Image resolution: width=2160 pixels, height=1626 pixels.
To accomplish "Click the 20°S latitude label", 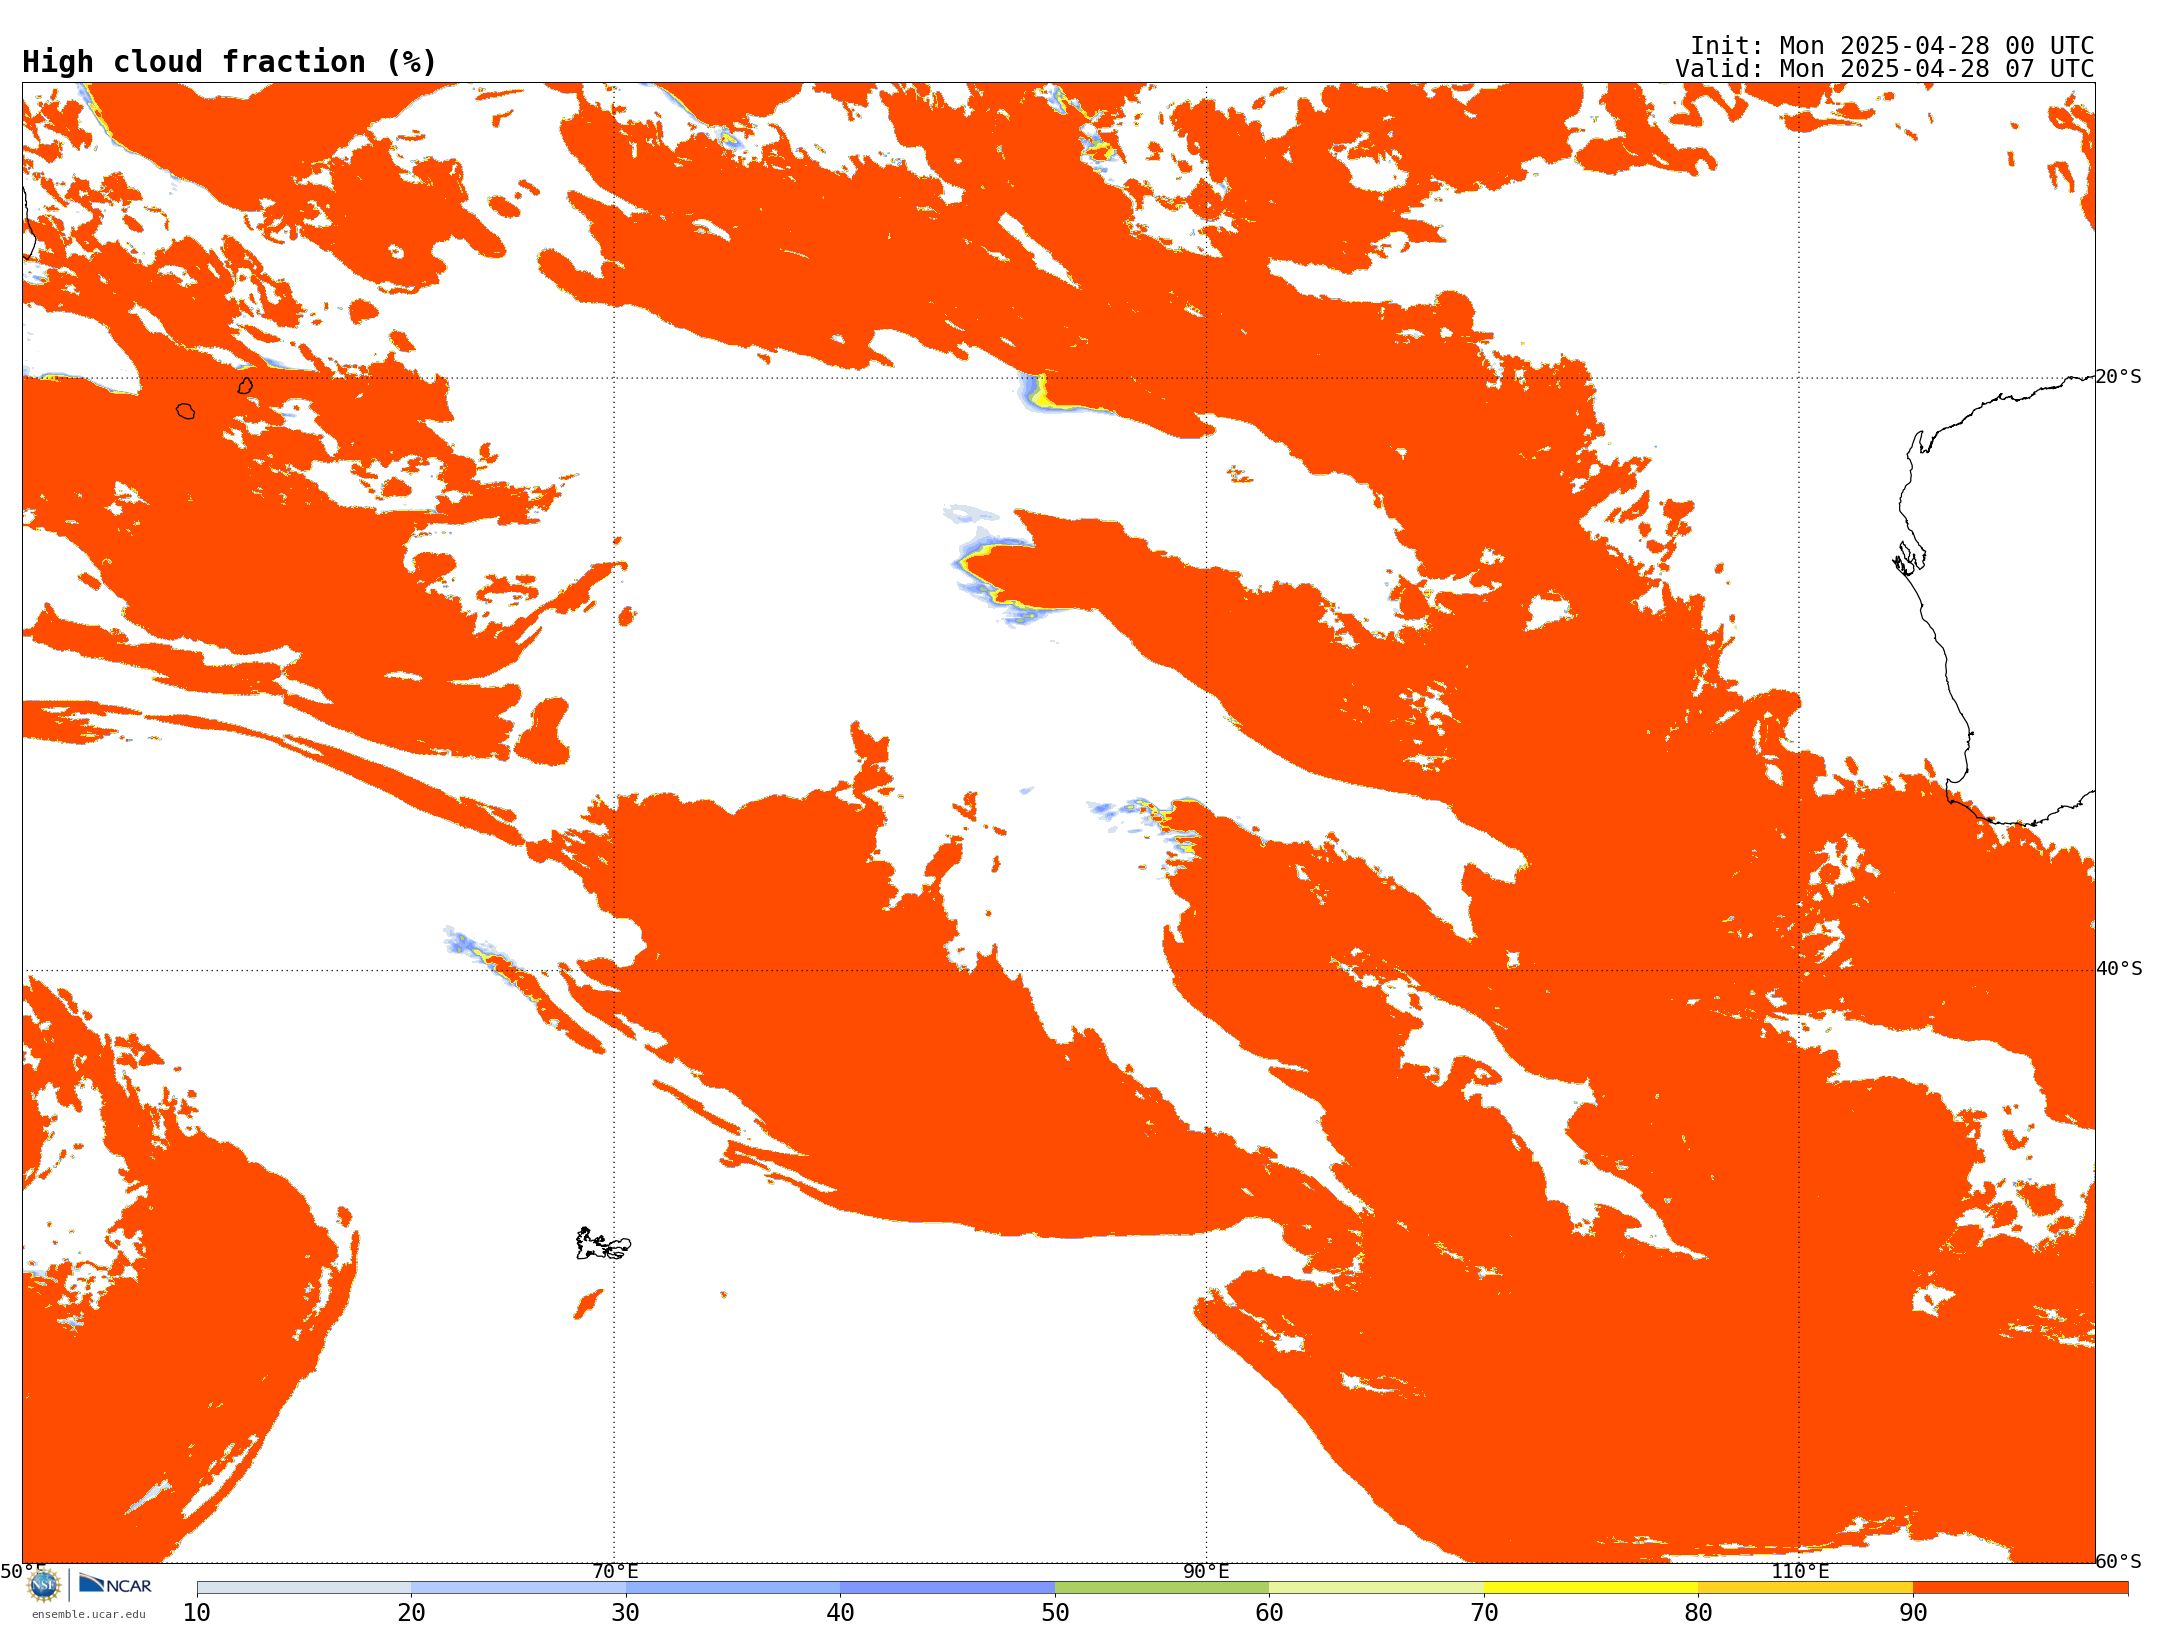I will 2118,377.
